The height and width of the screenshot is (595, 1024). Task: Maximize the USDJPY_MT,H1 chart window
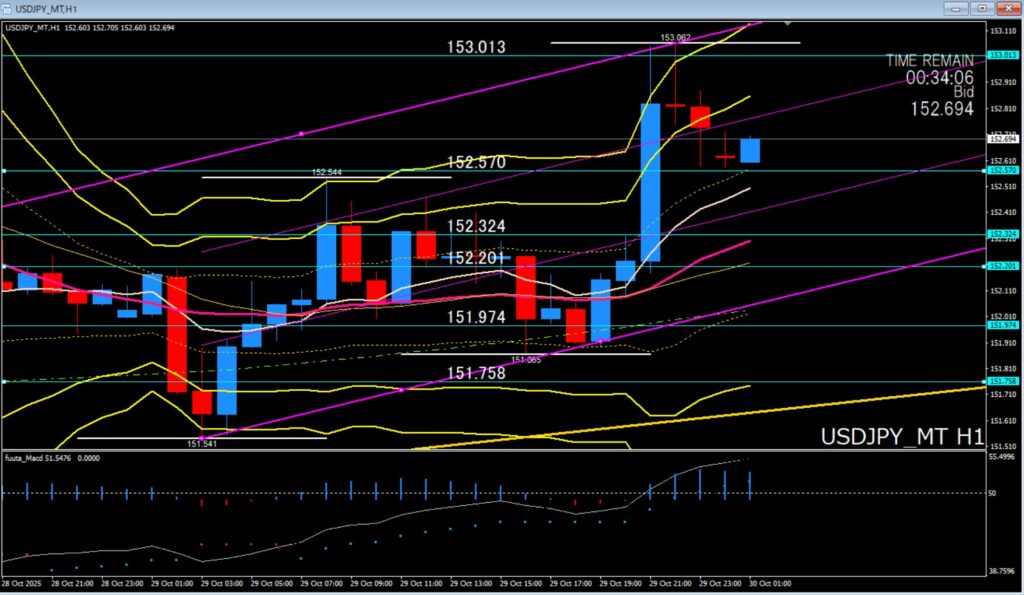point(981,8)
